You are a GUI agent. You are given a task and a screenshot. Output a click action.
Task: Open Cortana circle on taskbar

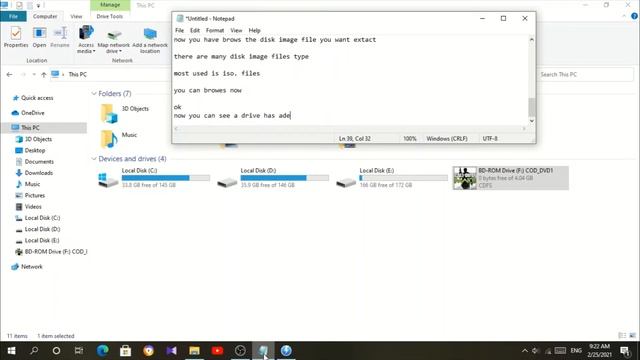56,351
